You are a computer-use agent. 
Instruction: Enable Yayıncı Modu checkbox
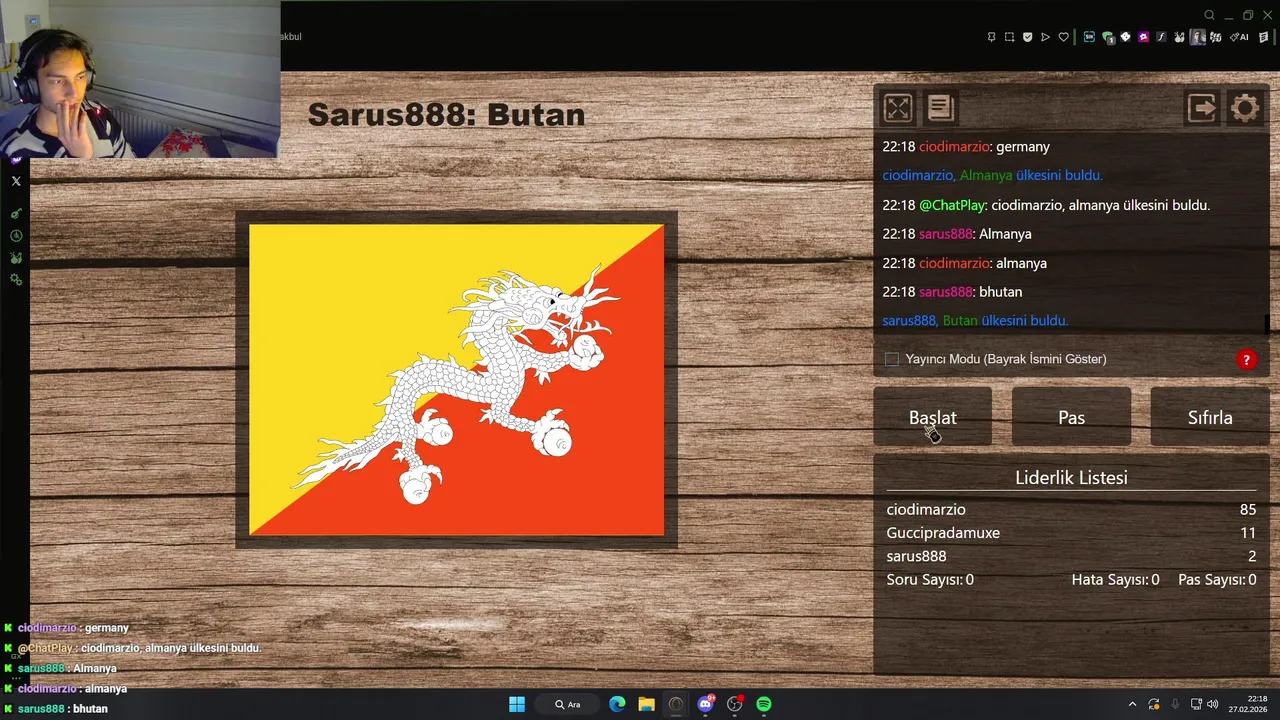[x=892, y=359]
